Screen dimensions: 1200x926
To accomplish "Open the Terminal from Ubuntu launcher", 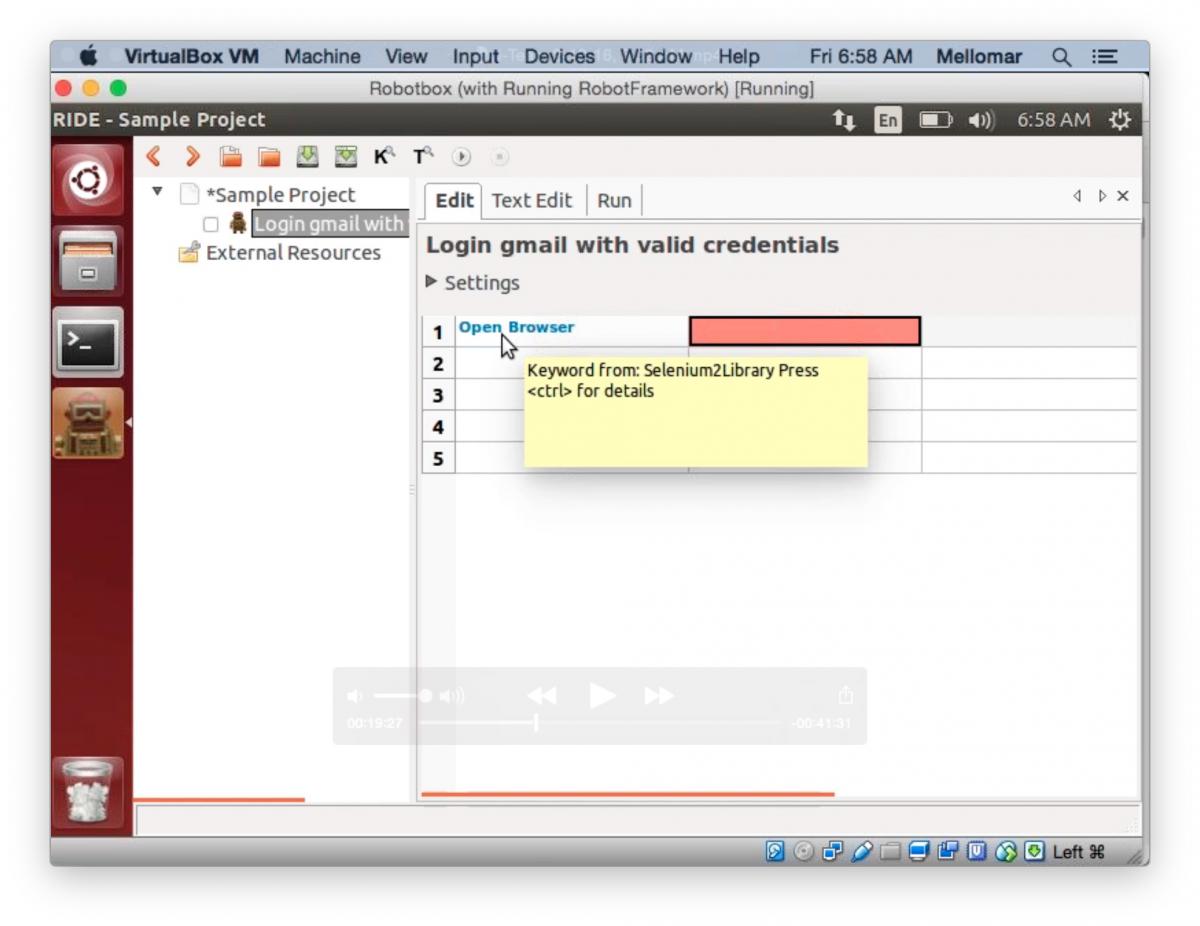I will click(88, 342).
